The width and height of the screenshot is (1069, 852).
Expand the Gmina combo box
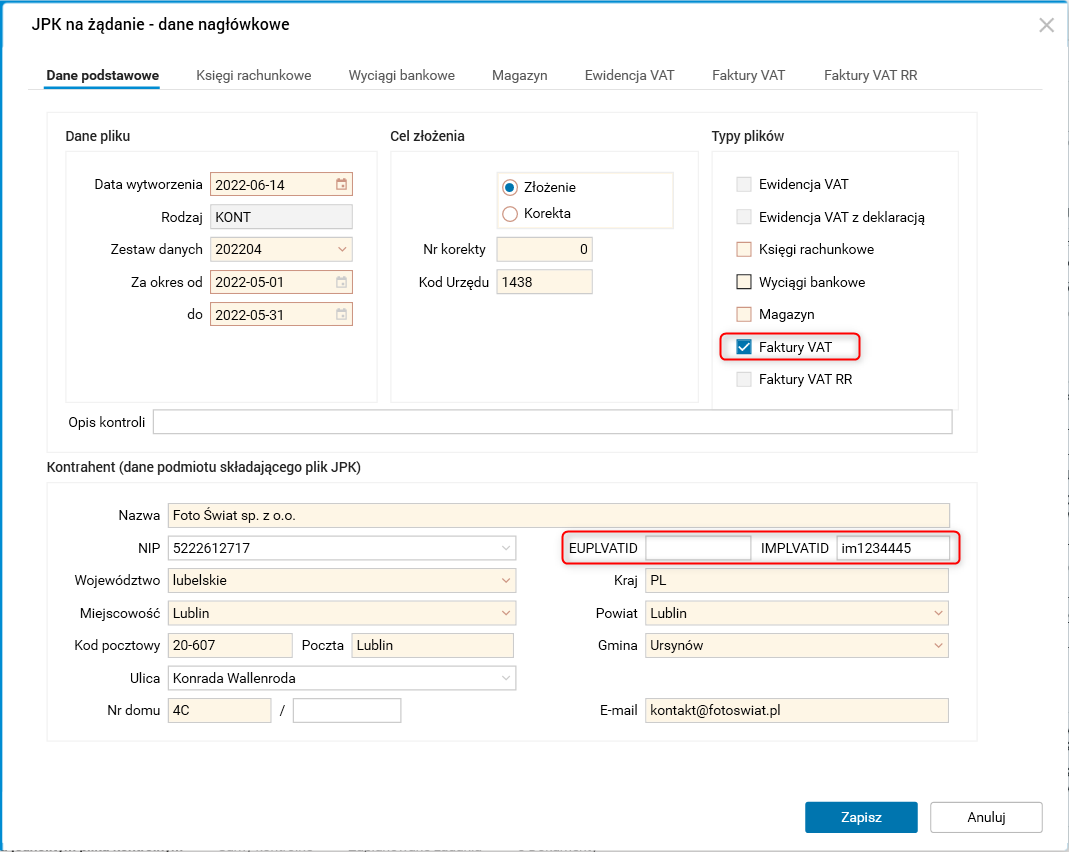pos(938,645)
